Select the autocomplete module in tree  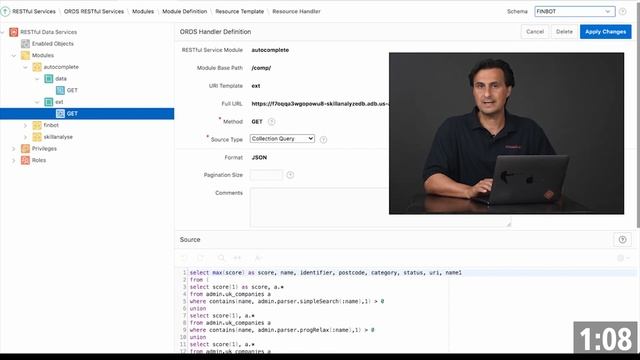[61, 67]
